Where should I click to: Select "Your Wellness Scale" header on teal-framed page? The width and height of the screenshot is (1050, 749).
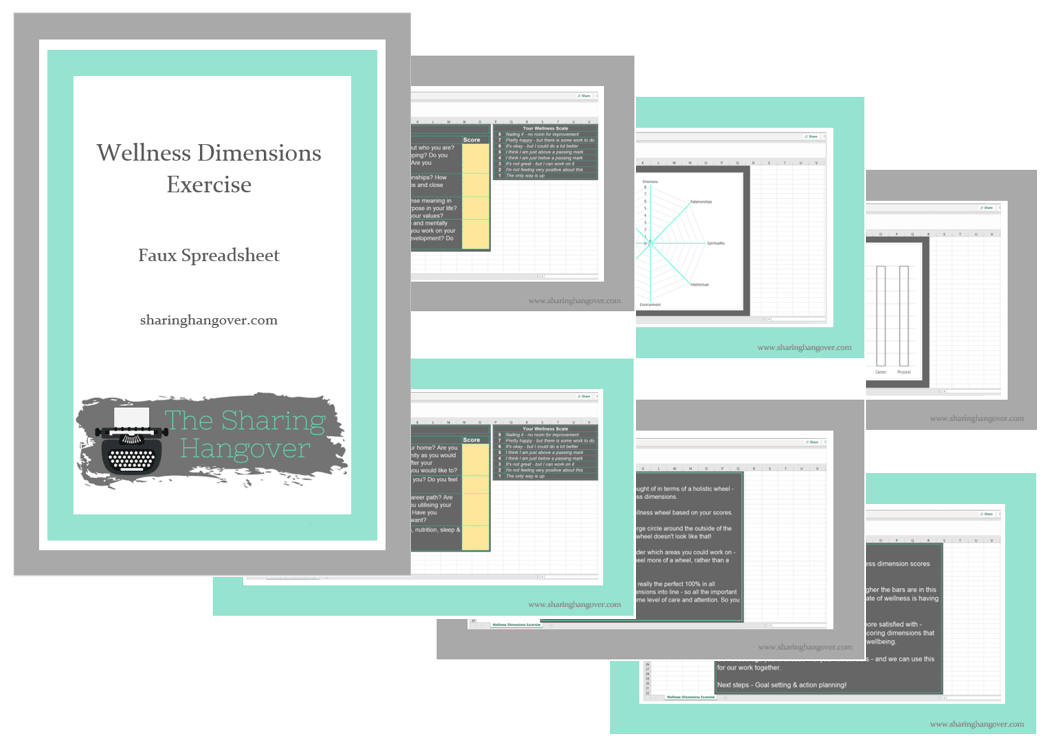coord(545,428)
